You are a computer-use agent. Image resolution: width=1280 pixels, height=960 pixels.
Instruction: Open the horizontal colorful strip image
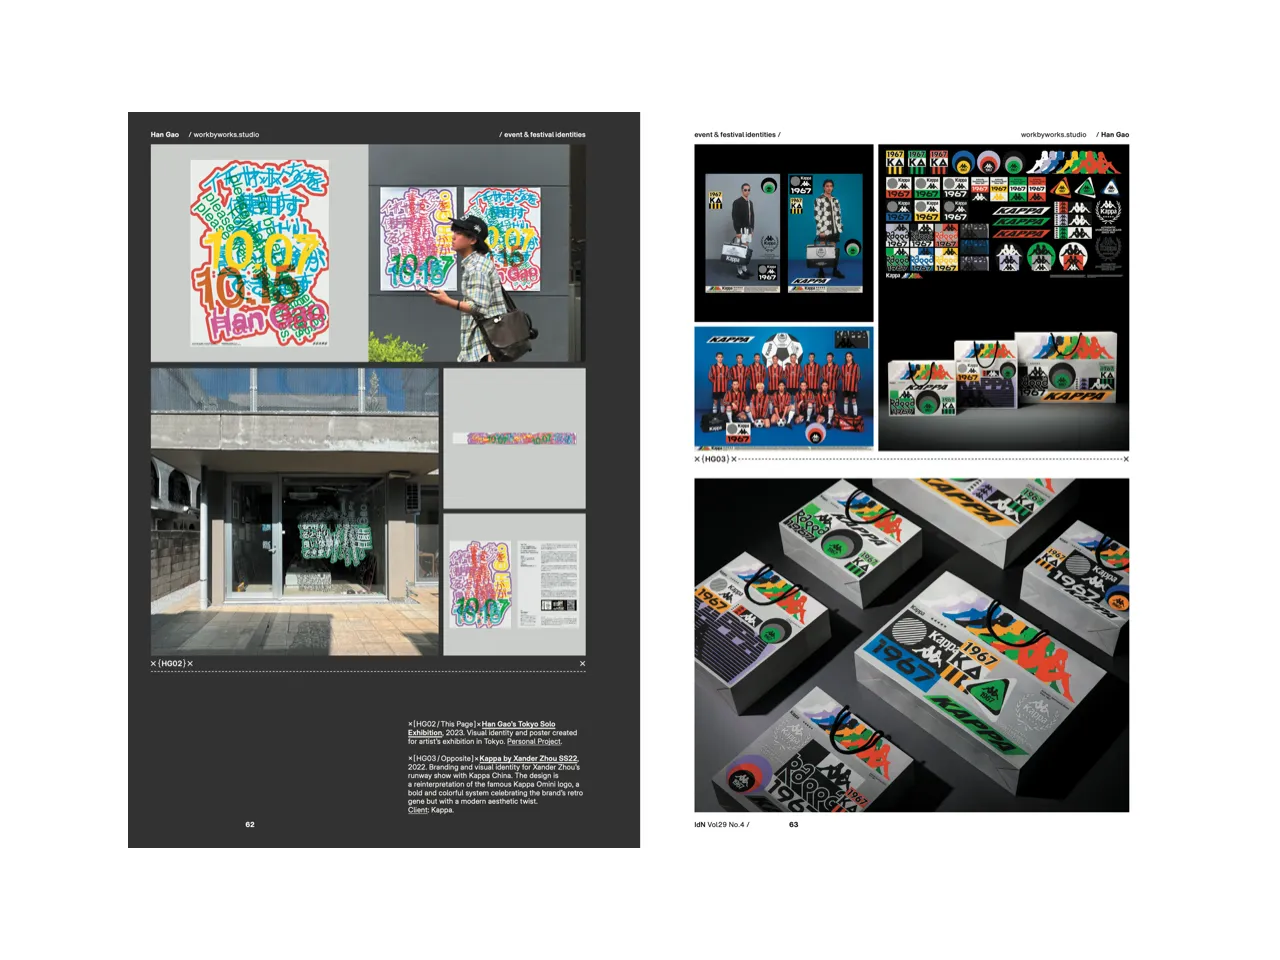(x=515, y=438)
